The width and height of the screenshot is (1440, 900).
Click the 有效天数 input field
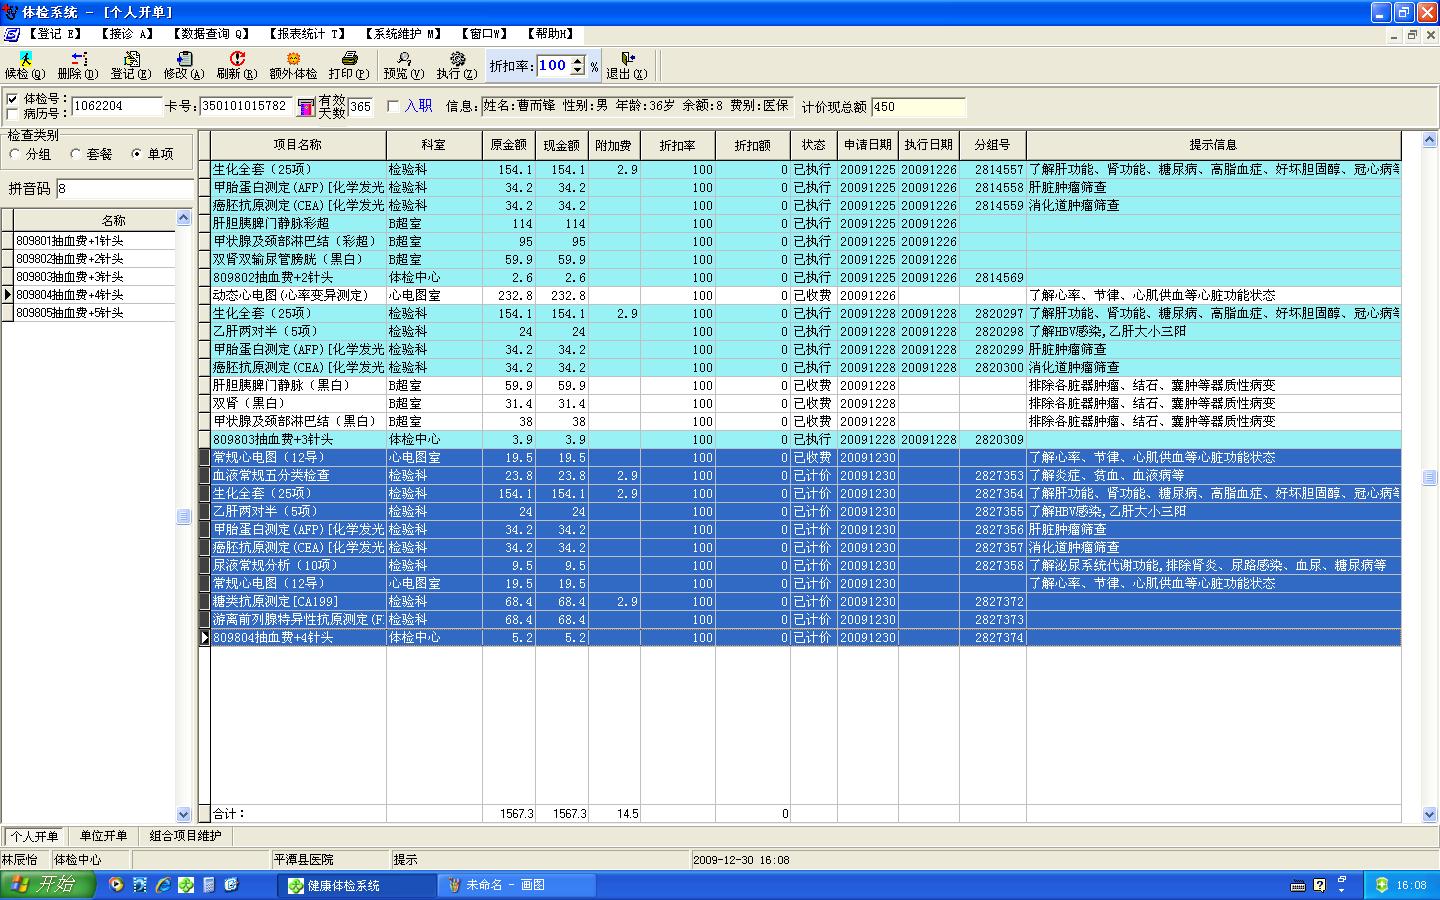pyautogui.click(x=360, y=107)
